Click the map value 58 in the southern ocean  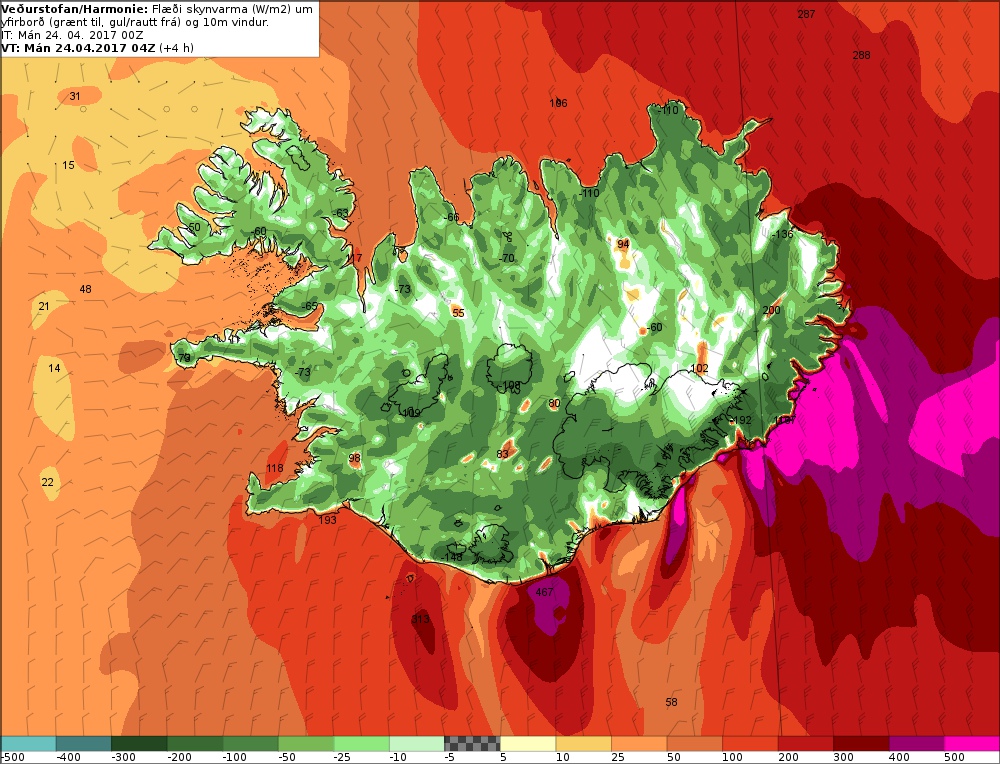pos(672,702)
